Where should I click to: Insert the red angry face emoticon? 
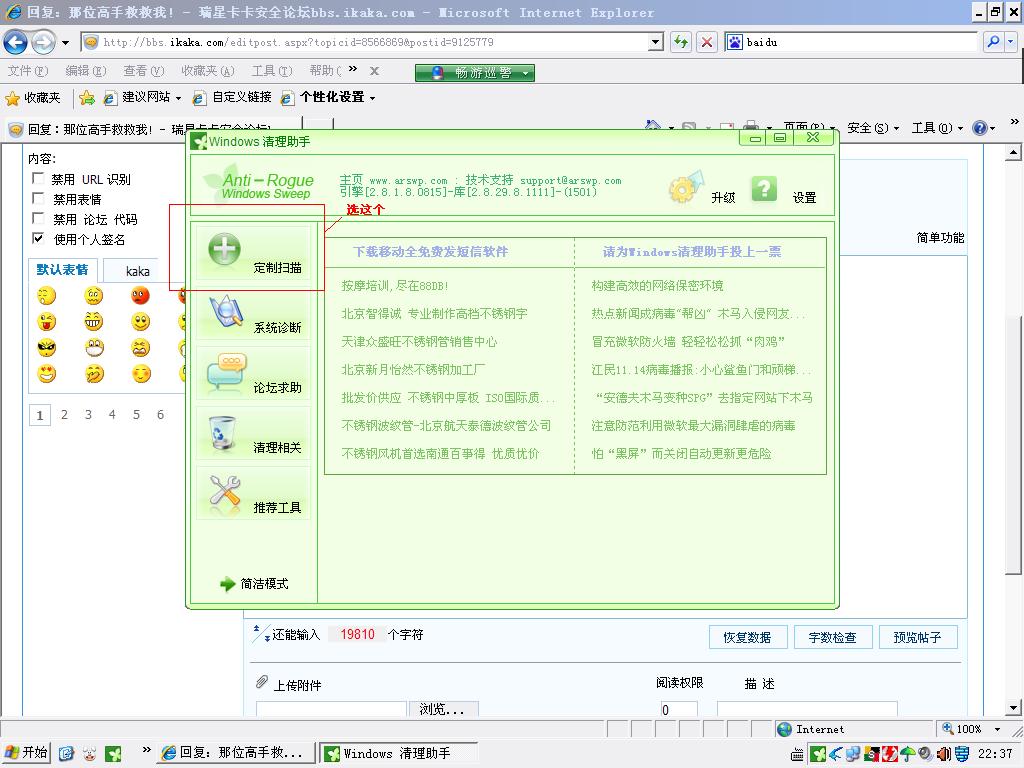point(140,296)
